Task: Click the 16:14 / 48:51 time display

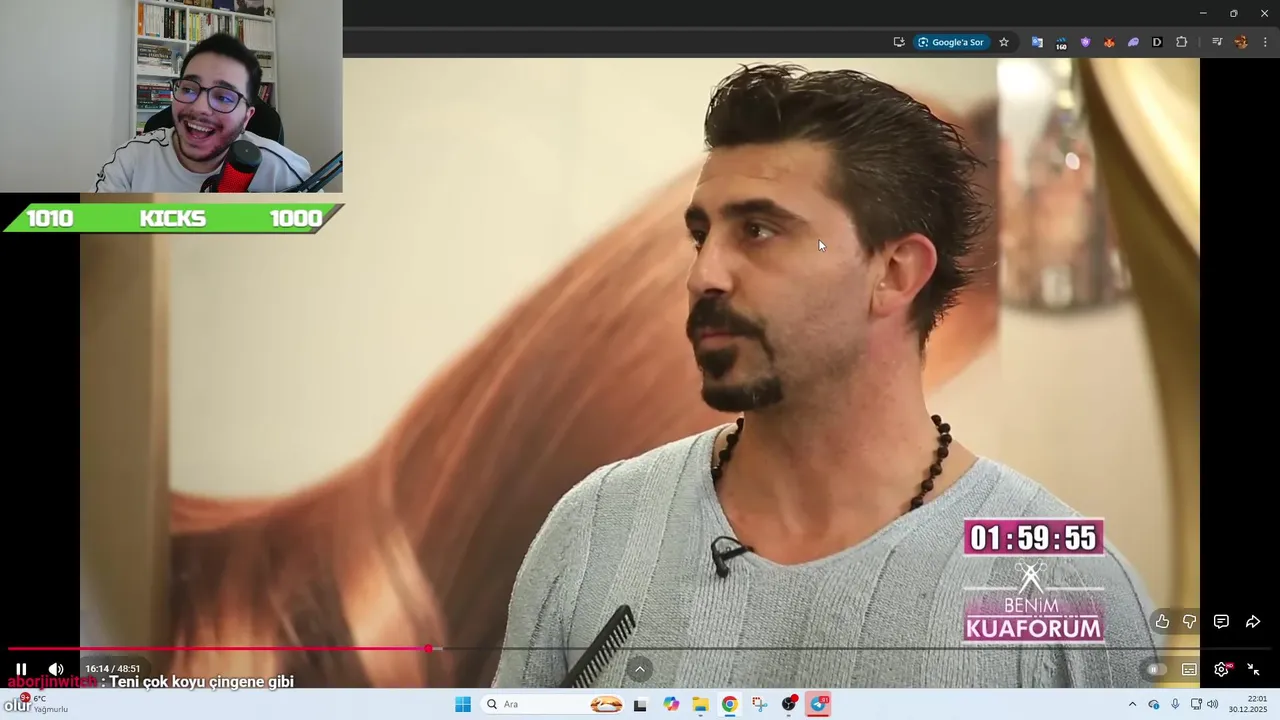Action: (x=113, y=669)
